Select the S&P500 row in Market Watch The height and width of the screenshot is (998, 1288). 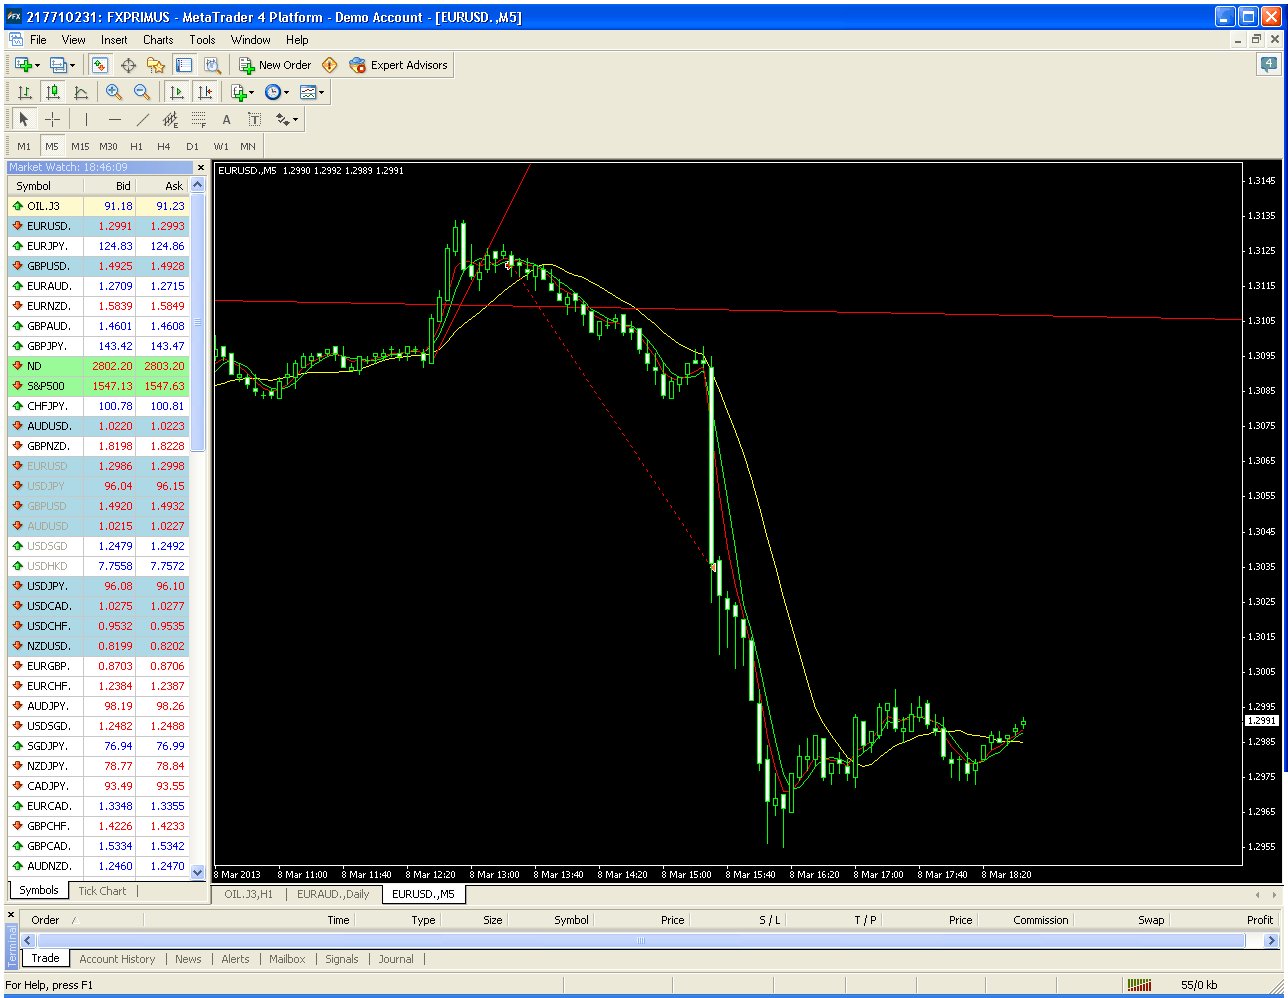coord(98,386)
